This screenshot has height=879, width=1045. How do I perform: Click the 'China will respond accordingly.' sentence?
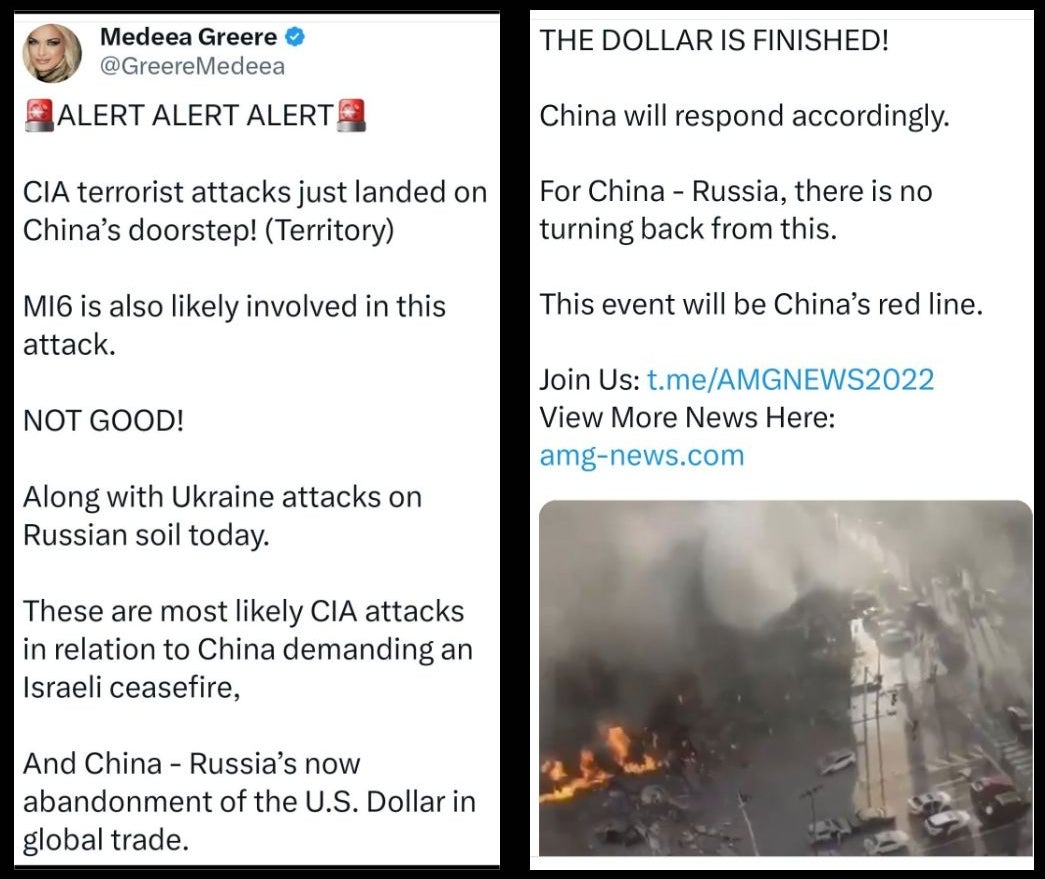pos(744,117)
